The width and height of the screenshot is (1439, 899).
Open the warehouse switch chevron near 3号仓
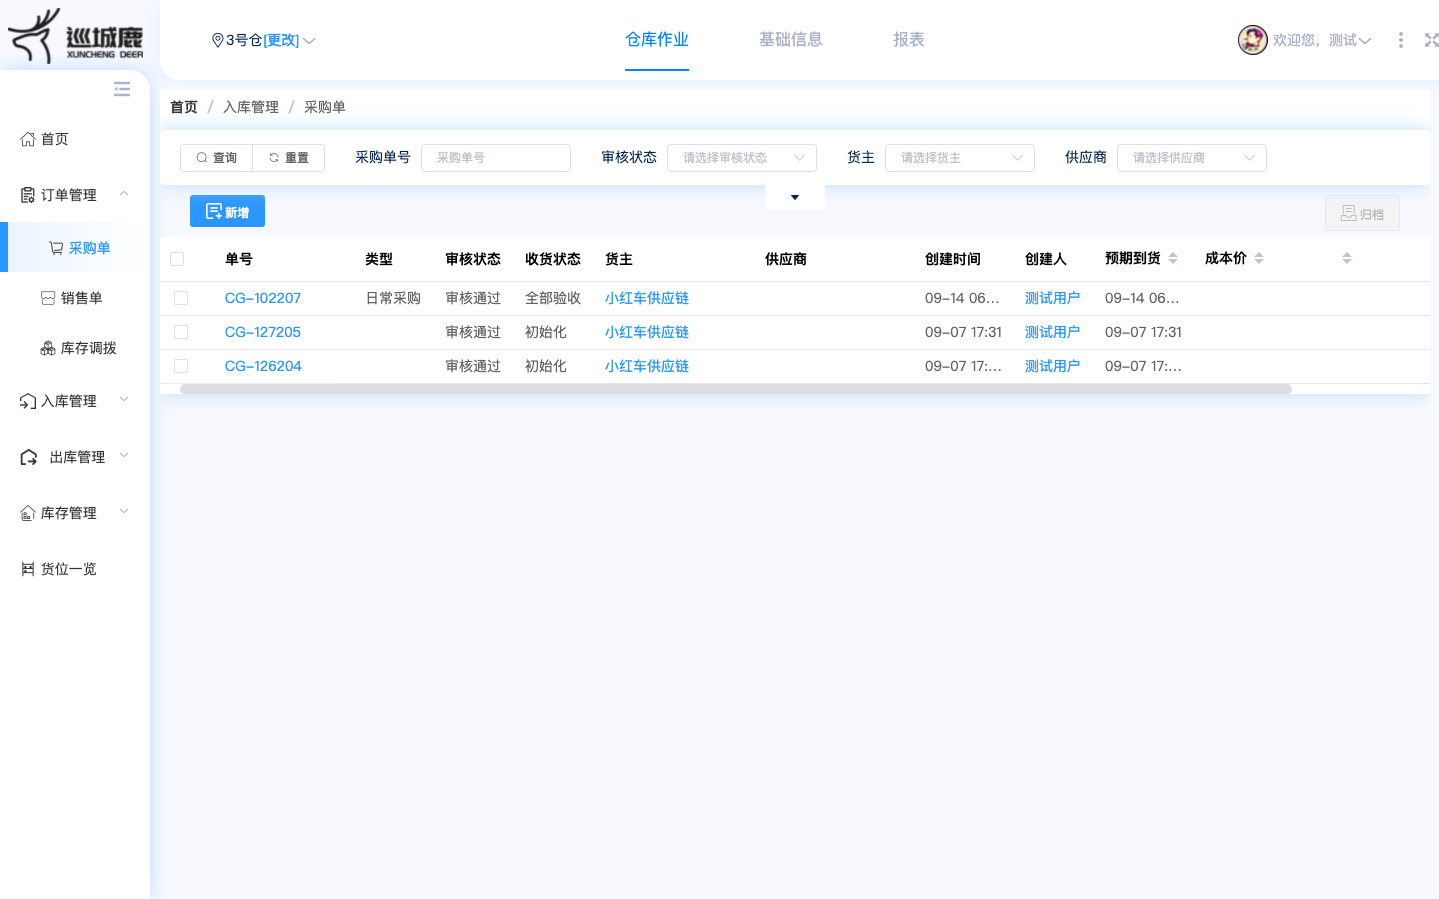[309, 41]
